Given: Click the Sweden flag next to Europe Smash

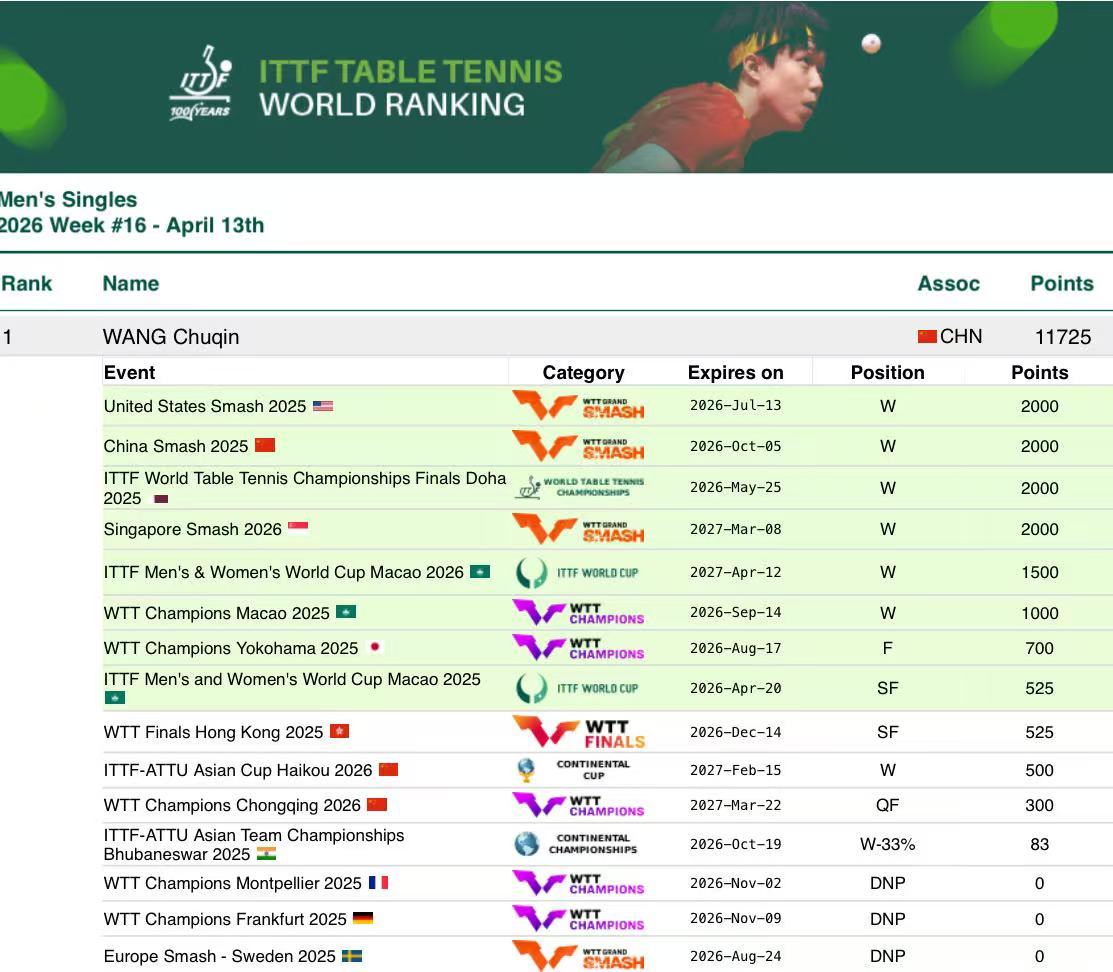Looking at the screenshot, I should pos(352,956).
